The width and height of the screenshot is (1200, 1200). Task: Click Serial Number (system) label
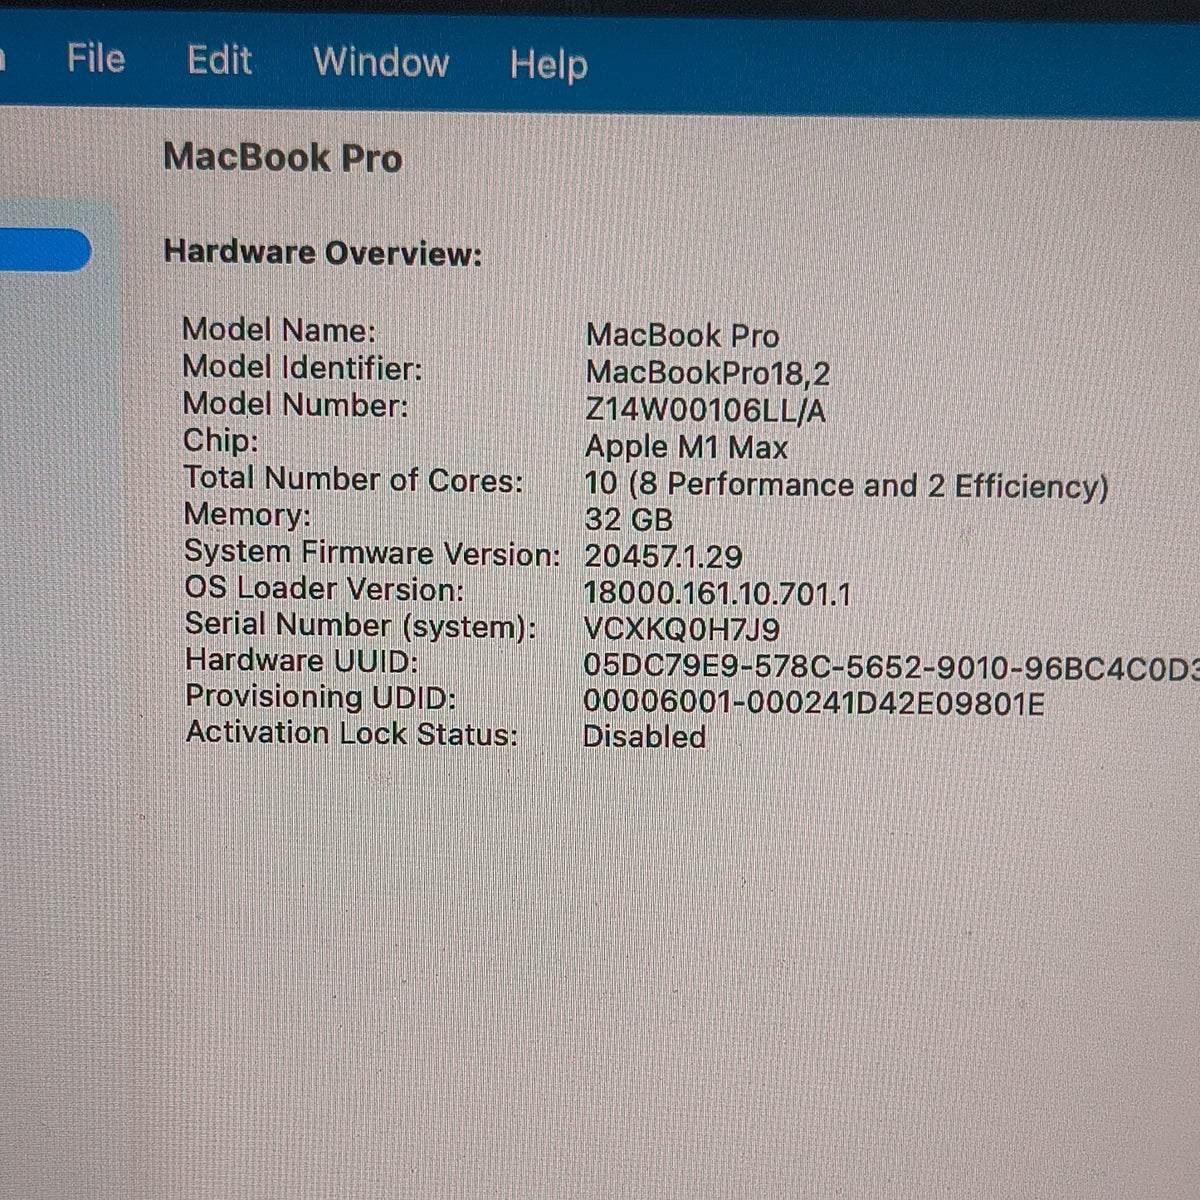point(360,625)
